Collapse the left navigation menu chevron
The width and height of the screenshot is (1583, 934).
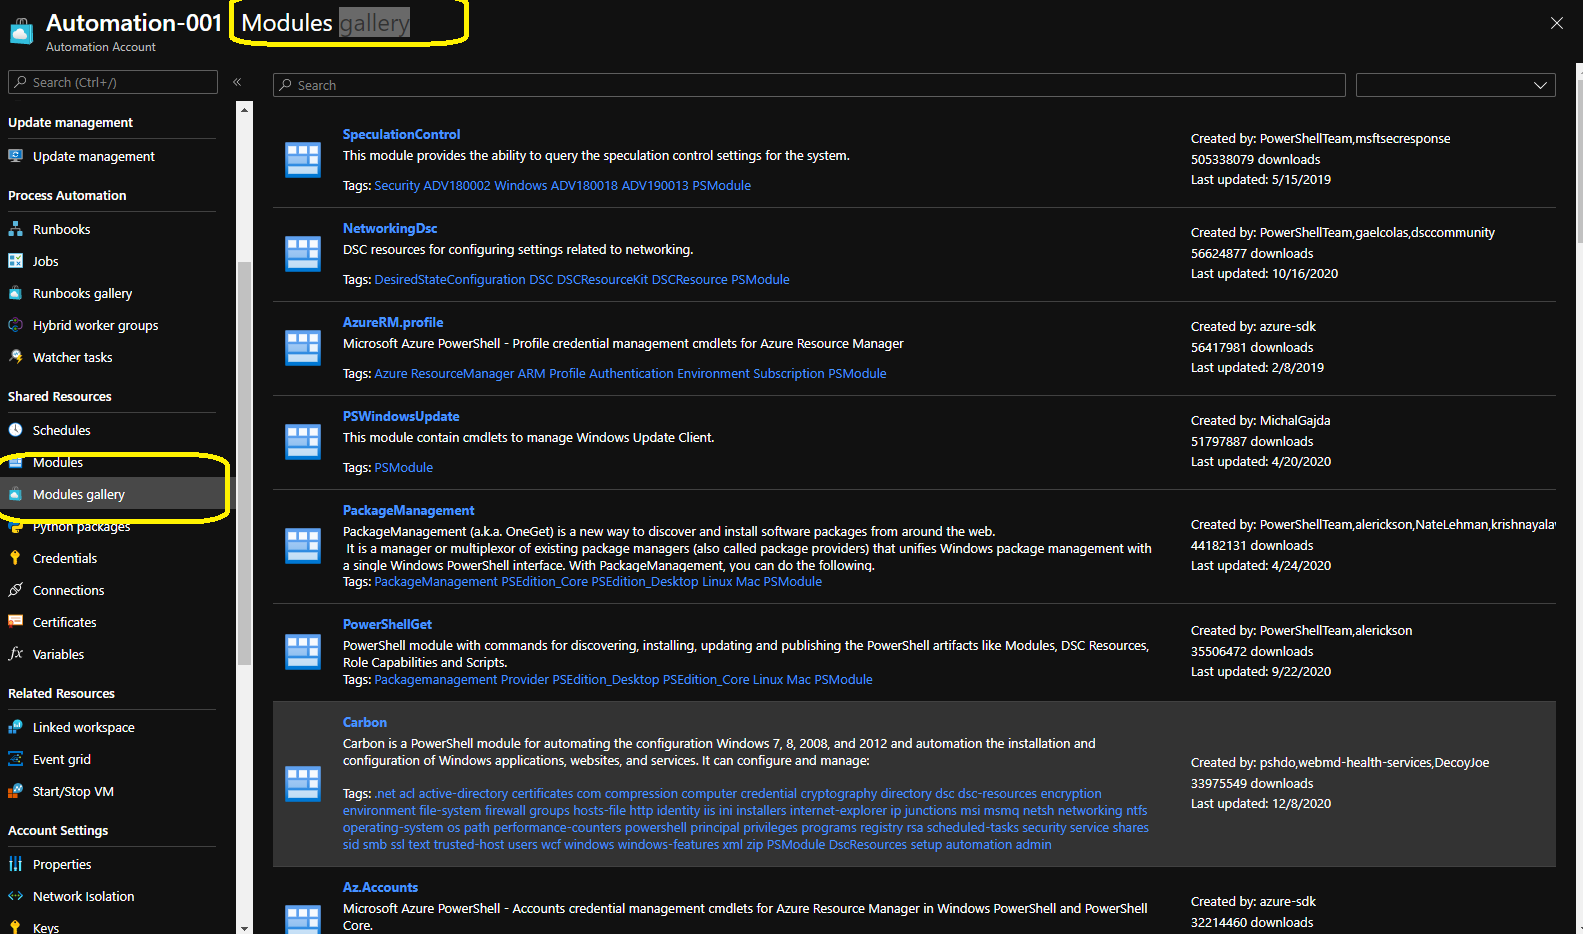click(x=237, y=82)
